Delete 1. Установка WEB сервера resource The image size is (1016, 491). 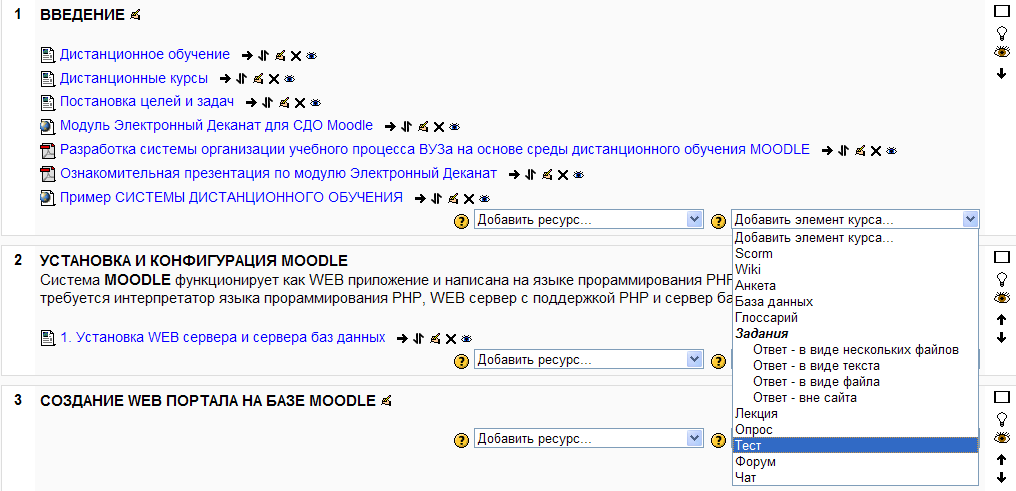(x=451, y=339)
